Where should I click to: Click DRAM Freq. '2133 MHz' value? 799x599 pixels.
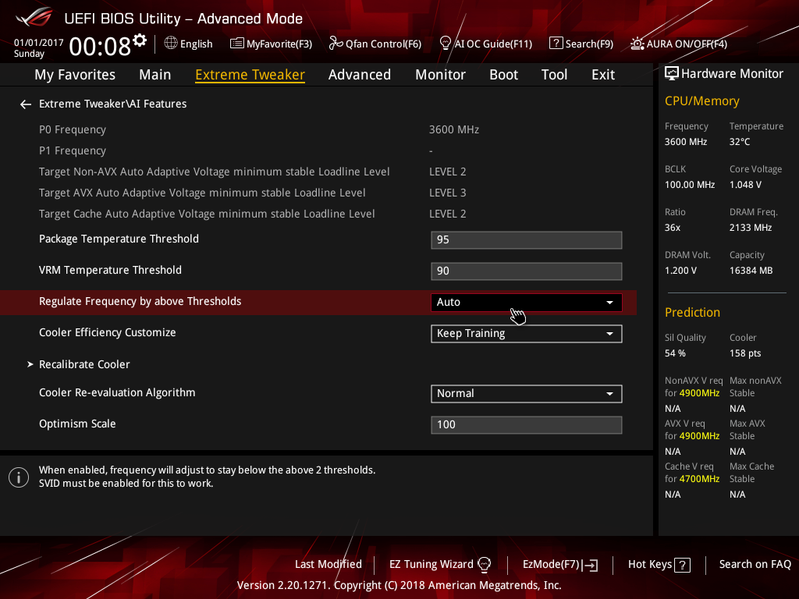(x=750, y=228)
